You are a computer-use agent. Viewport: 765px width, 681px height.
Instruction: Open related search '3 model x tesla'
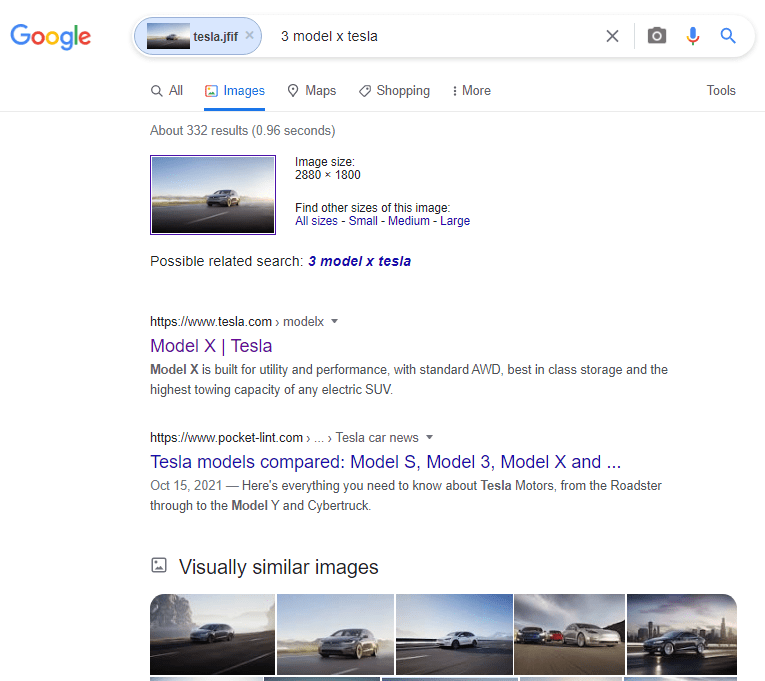pos(360,261)
